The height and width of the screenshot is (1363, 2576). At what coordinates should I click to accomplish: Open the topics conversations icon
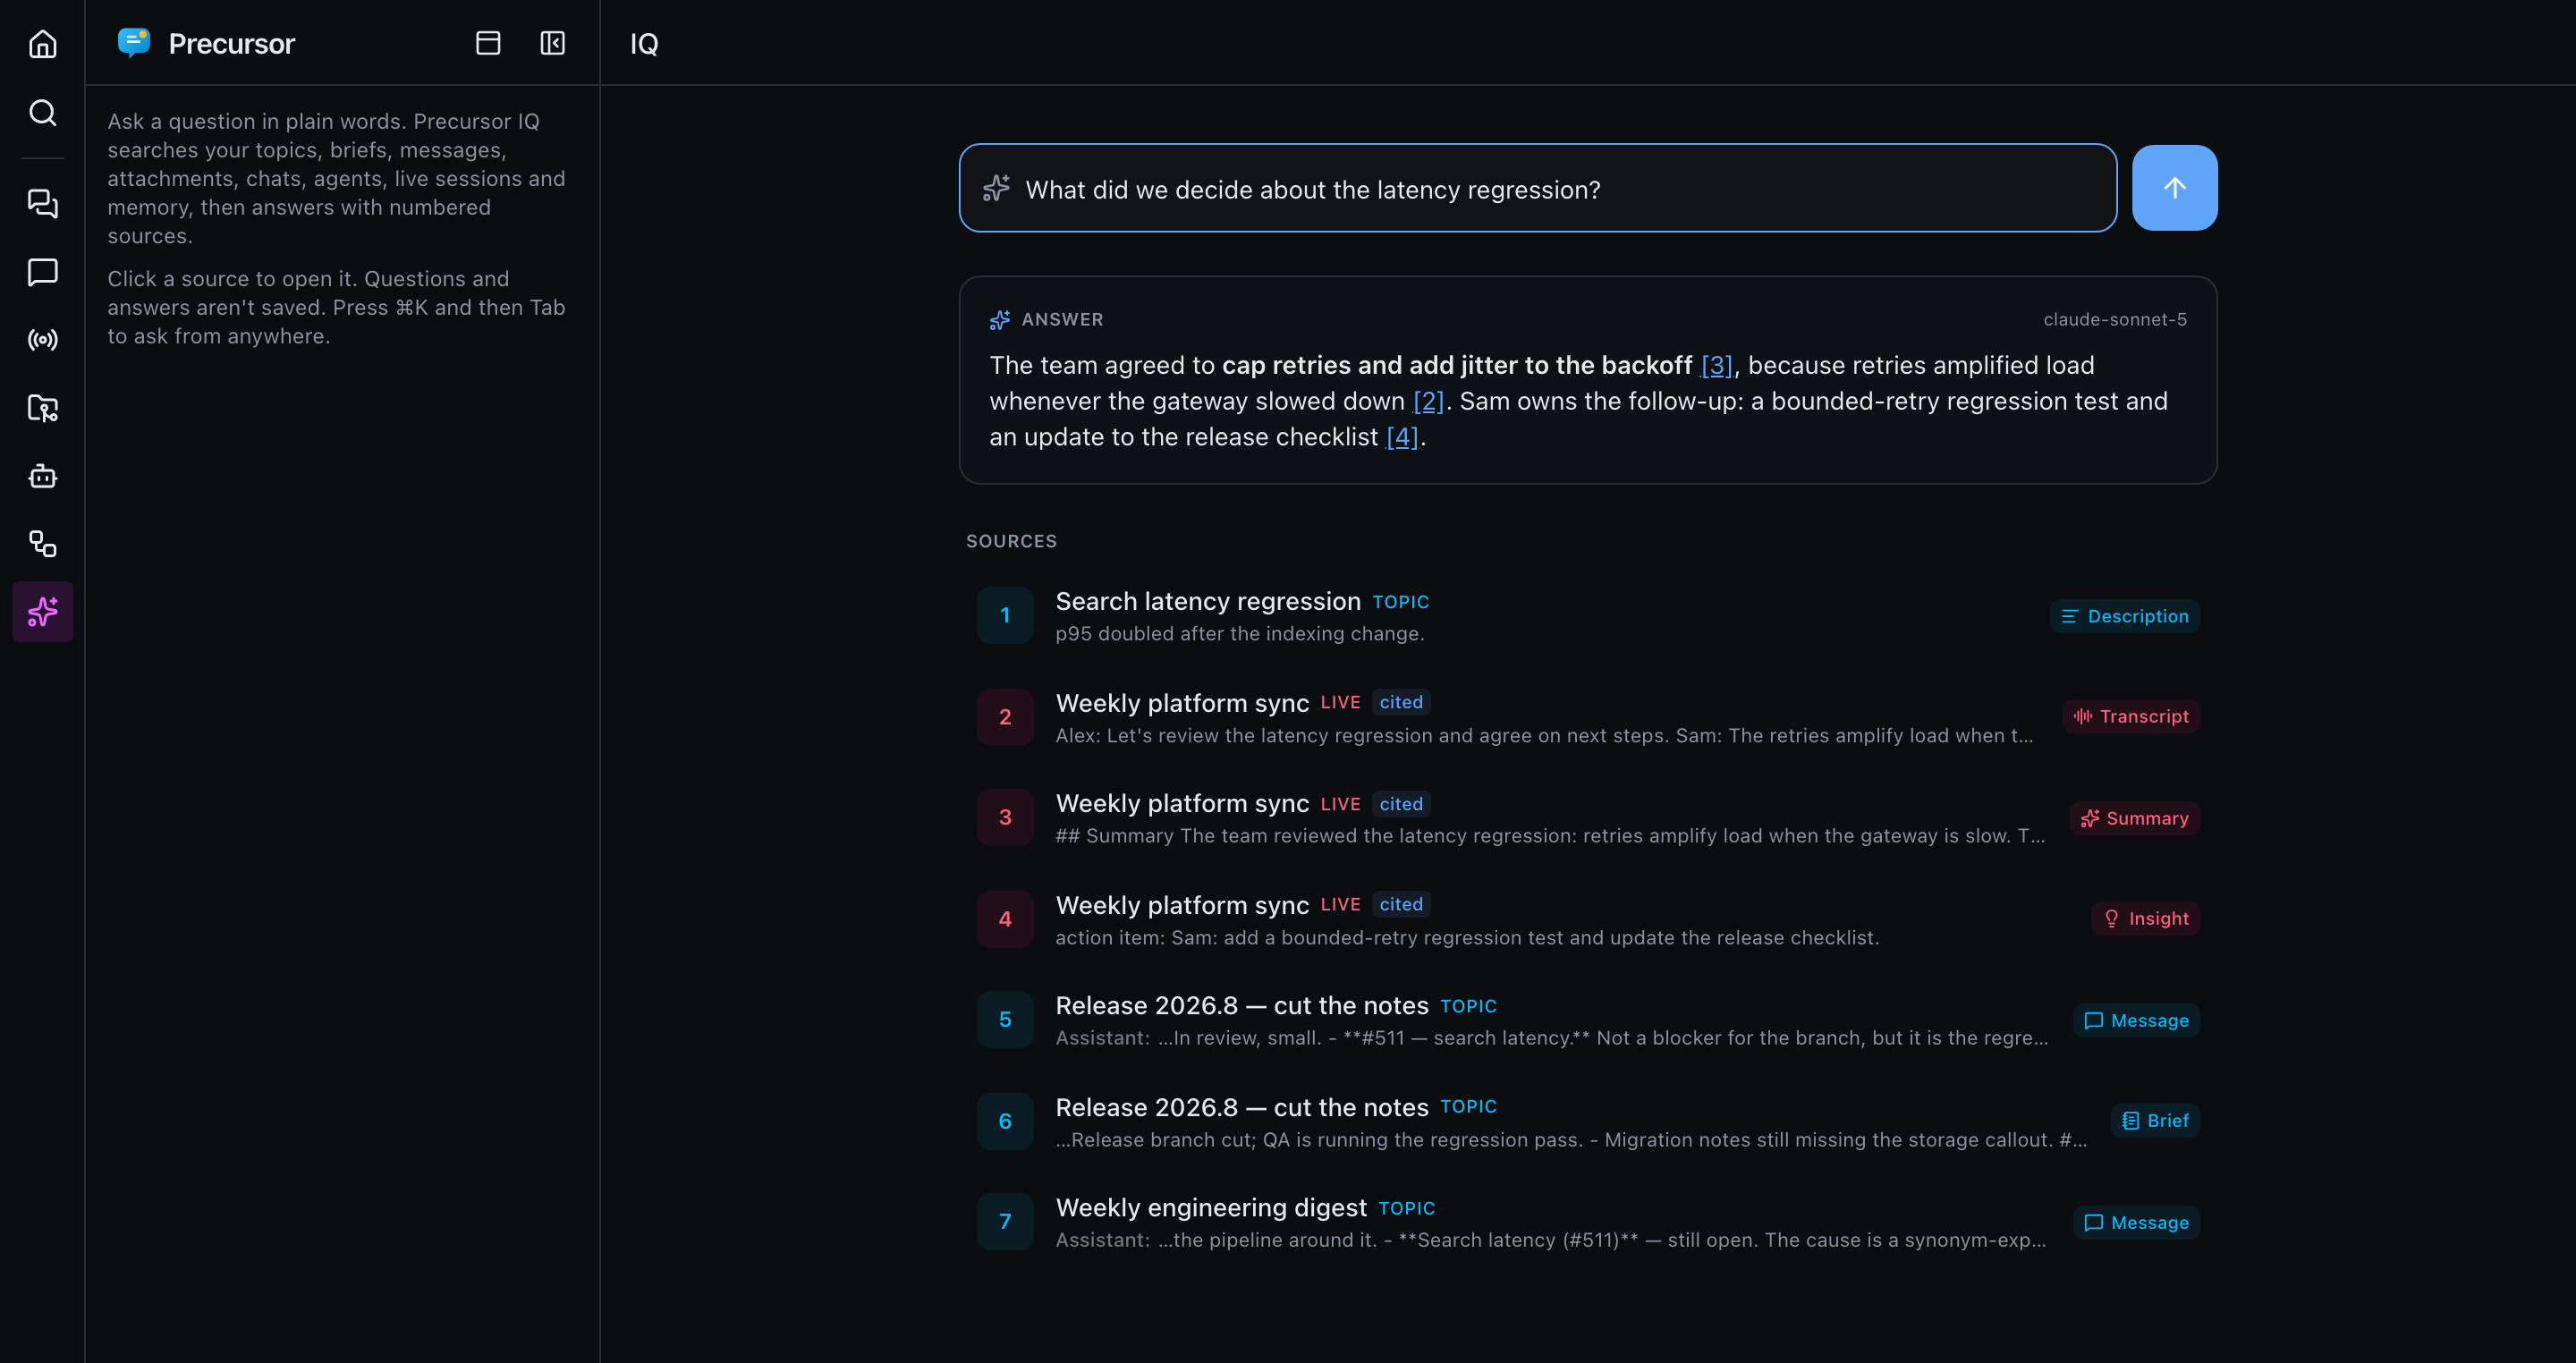pyautogui.click(x=42, y=204)
